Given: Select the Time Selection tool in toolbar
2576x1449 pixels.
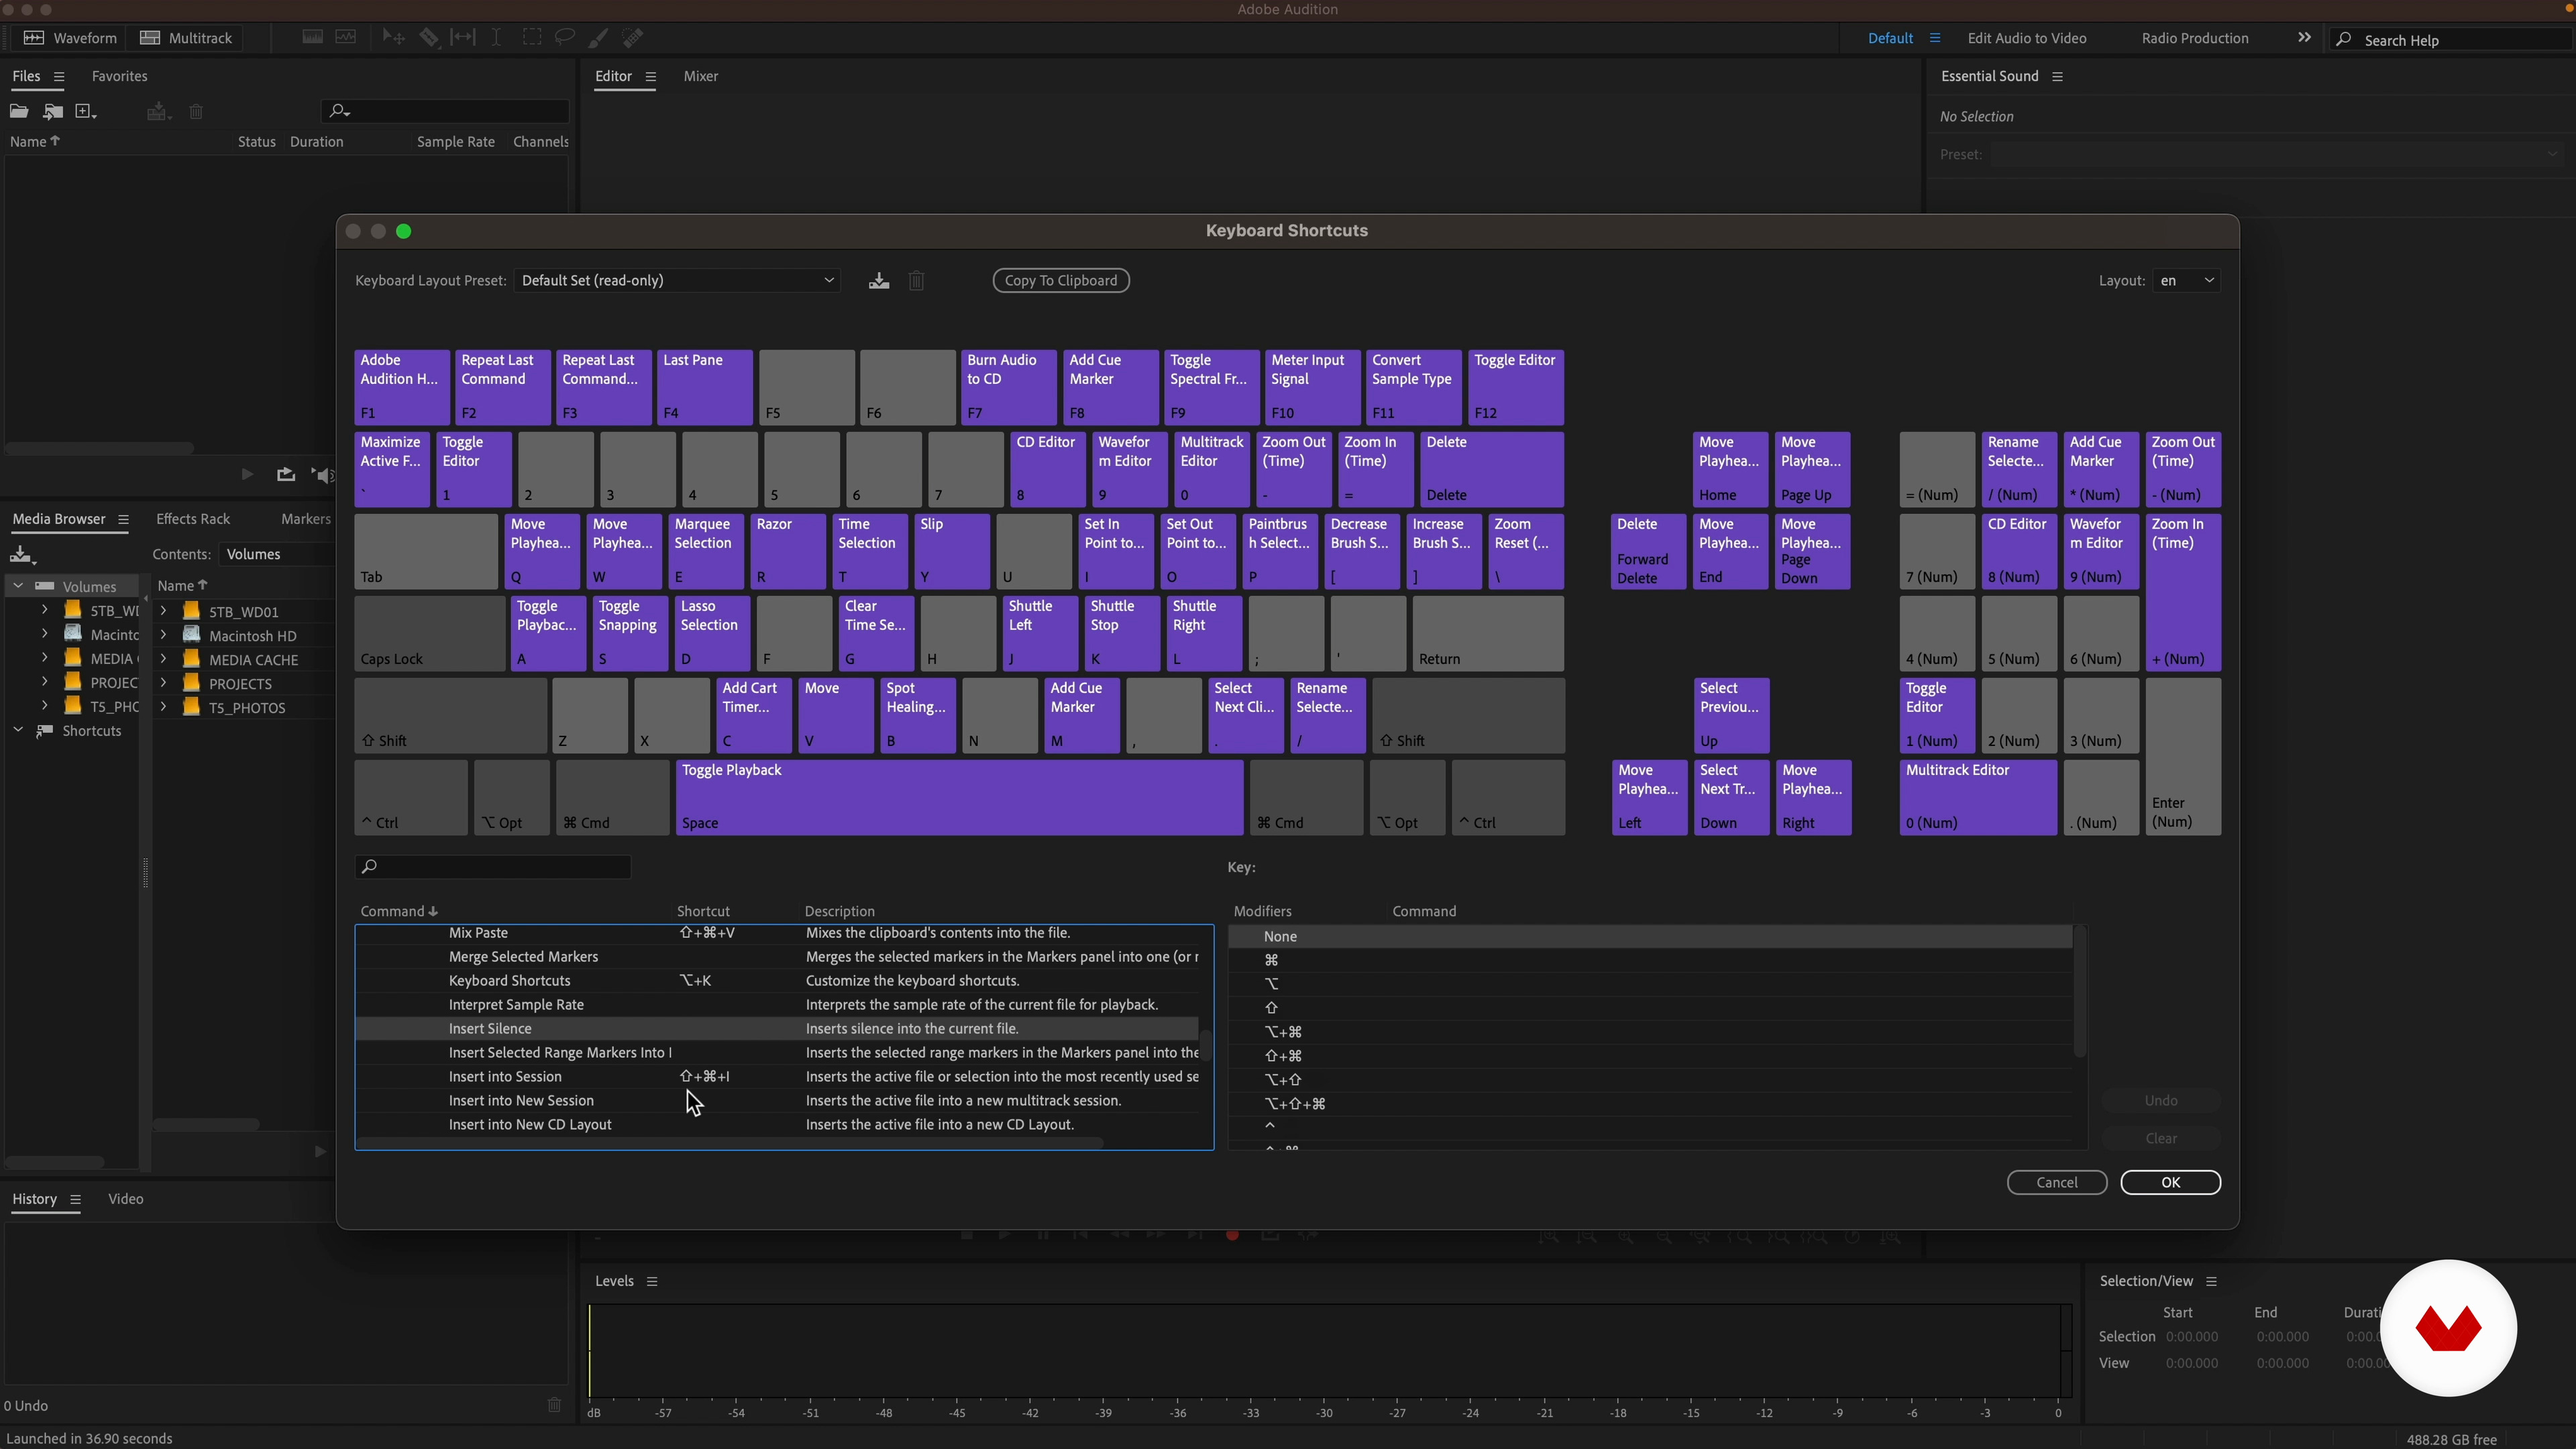Looking at the screenshot, I should click(x=496, y=38).
